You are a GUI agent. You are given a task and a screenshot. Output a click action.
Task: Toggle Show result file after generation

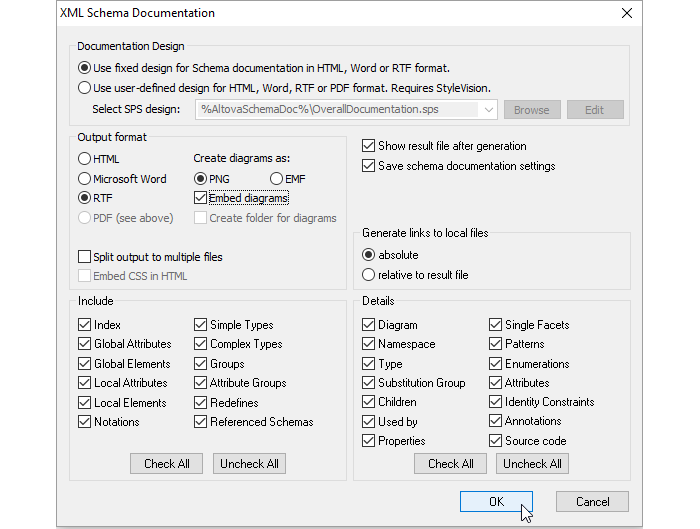(369, 146)
